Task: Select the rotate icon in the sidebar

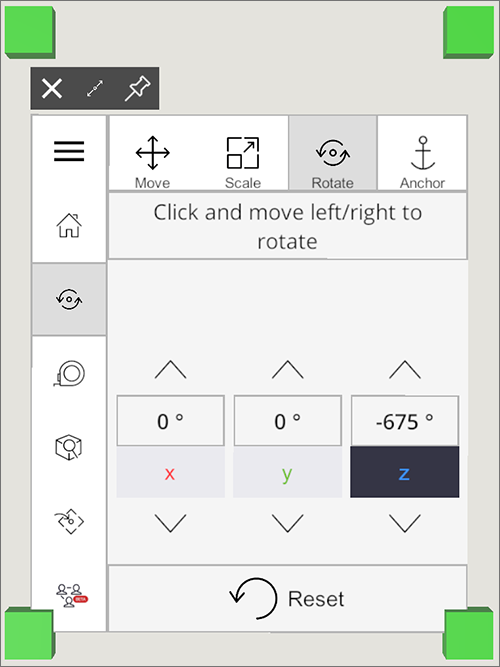Action: click(69, 299)
